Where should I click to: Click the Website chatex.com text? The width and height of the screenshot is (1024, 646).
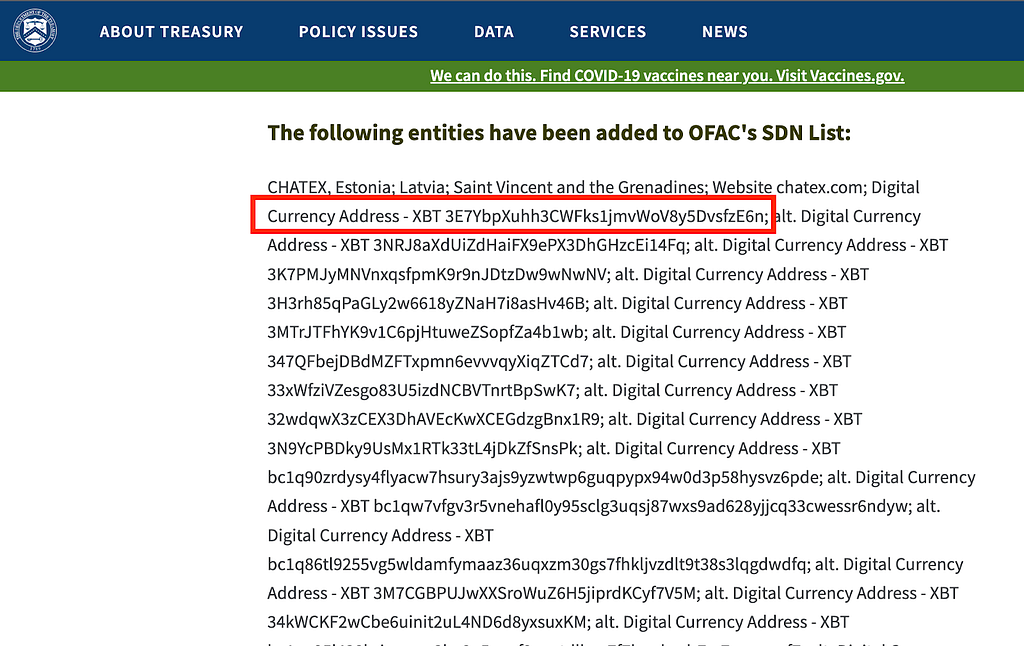point(788,187)
